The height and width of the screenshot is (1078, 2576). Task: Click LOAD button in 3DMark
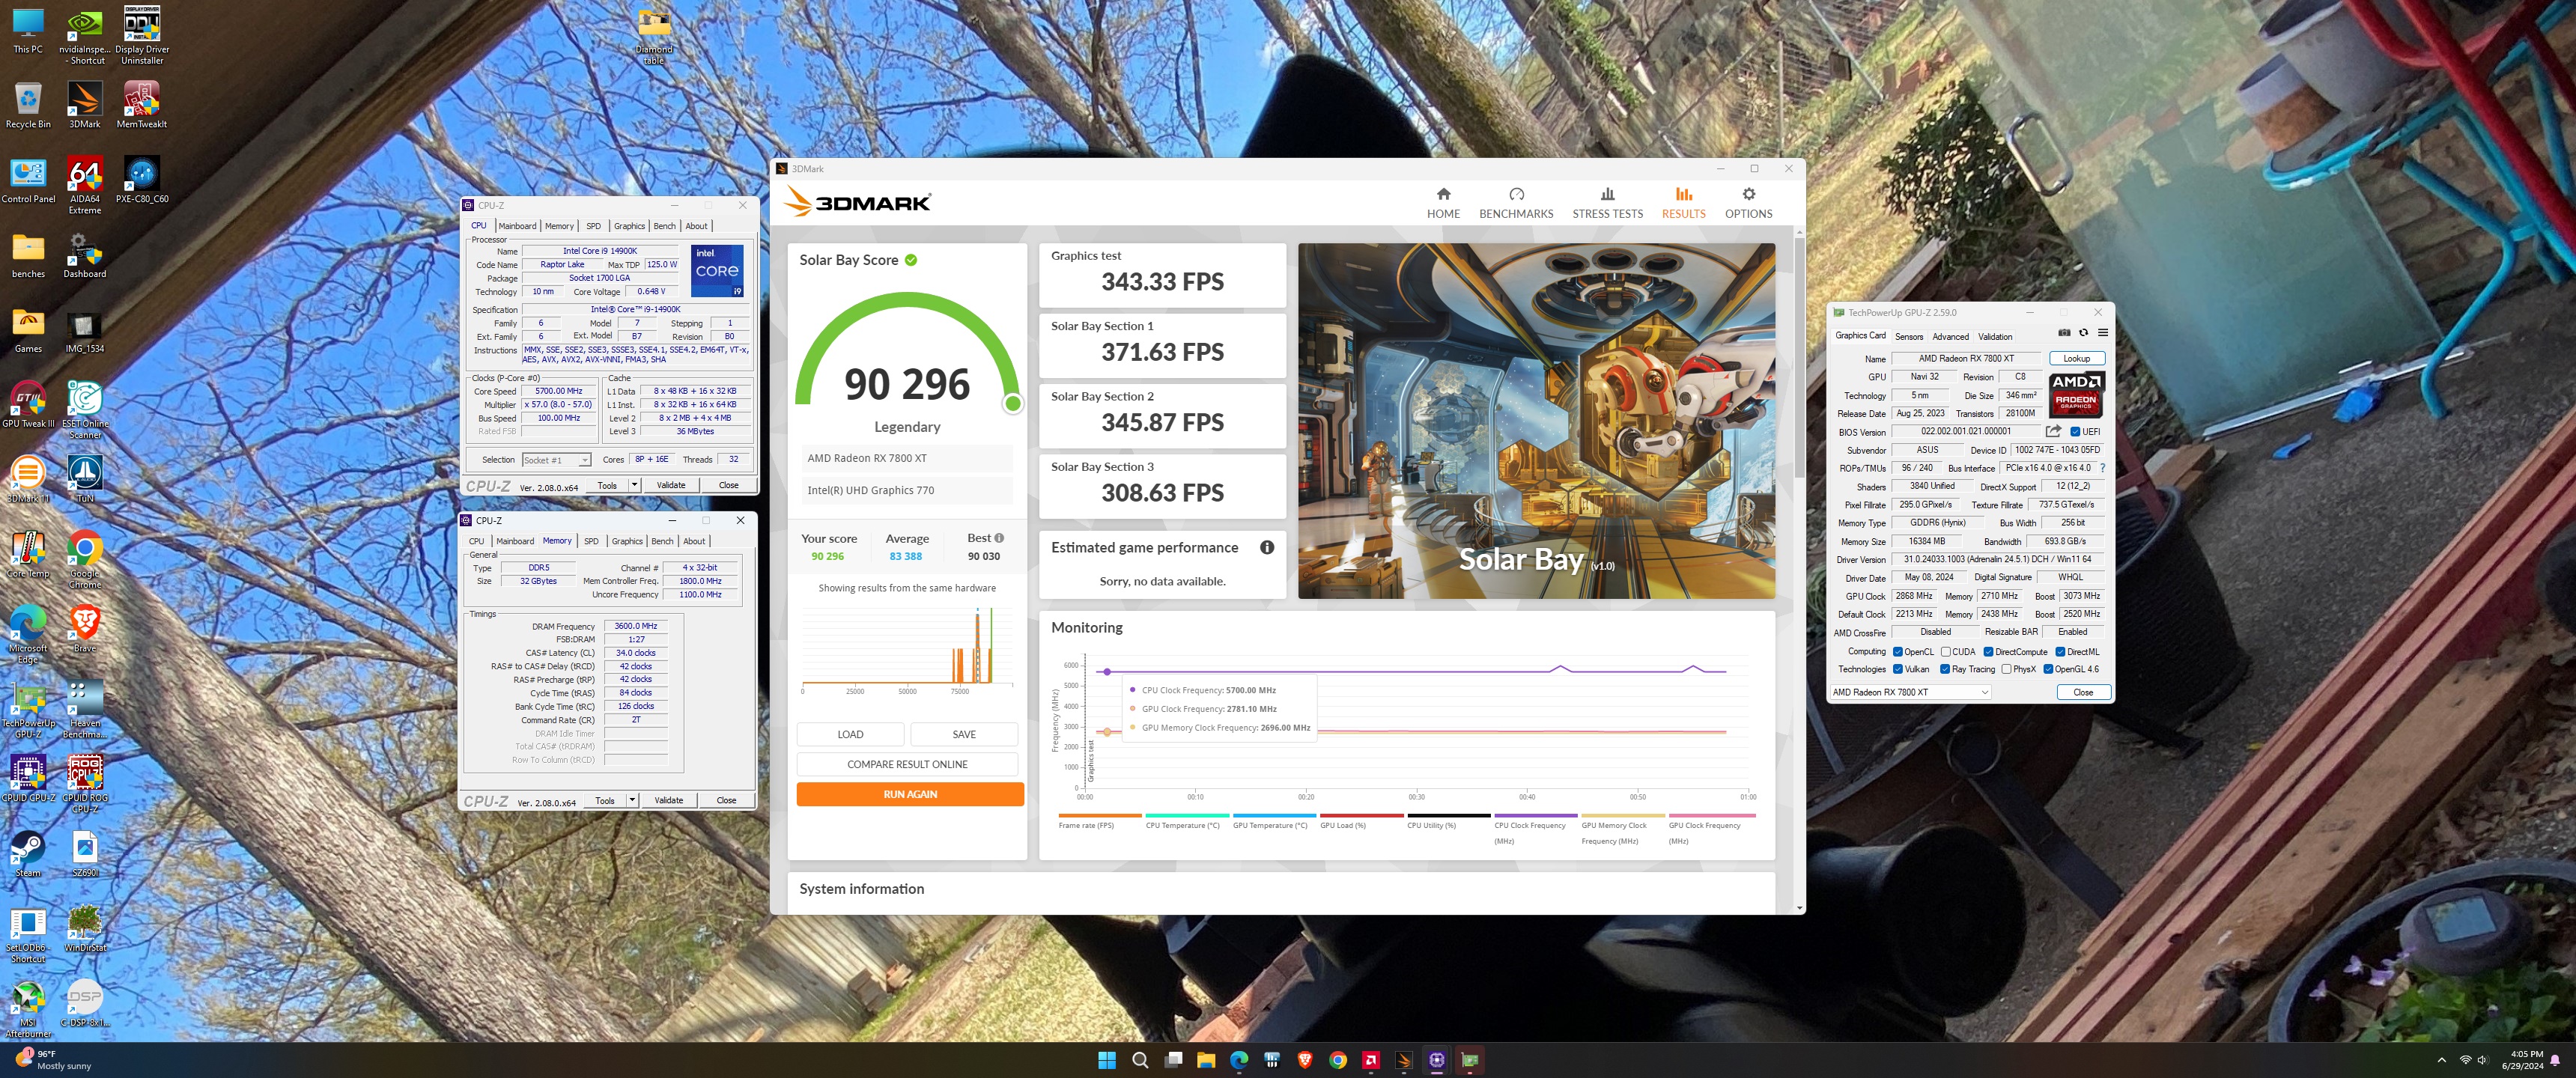(x=850, y=734)
